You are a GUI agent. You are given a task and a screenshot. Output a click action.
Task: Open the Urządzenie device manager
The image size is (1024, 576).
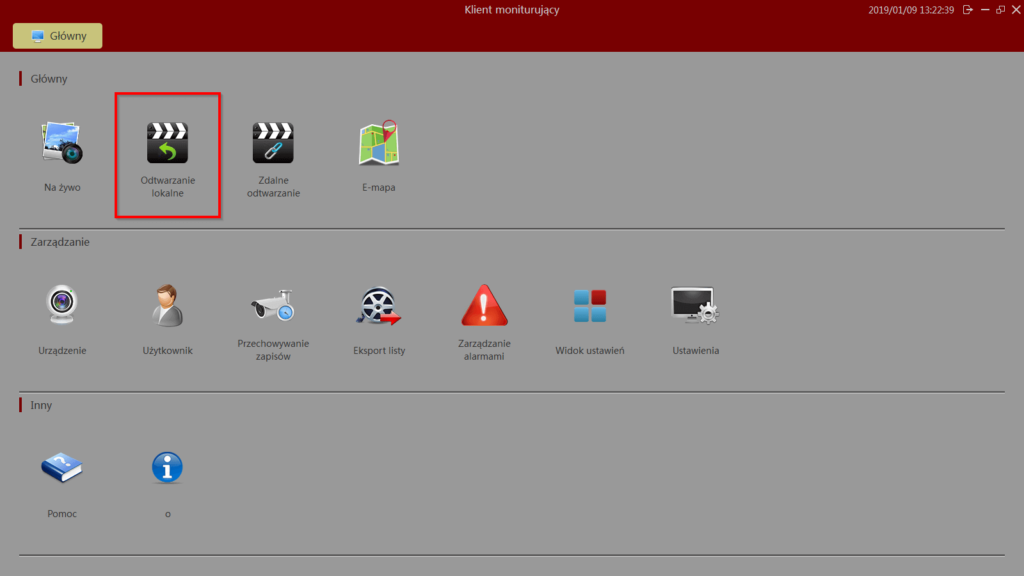(60, 306)
